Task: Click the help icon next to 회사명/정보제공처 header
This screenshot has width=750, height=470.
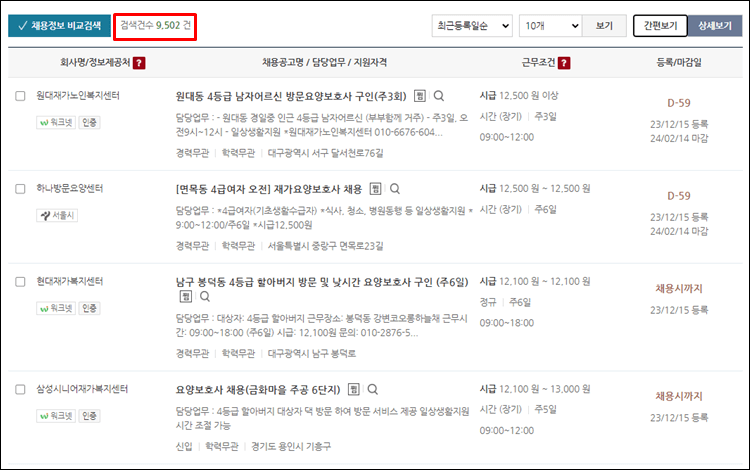Action: coord(139,64)
